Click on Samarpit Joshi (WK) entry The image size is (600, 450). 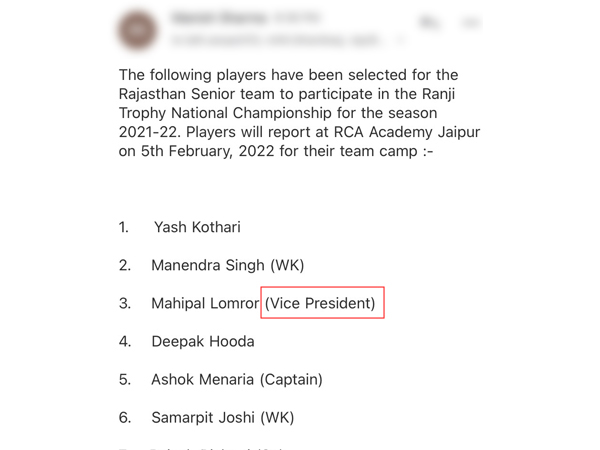tap(222, 417)
